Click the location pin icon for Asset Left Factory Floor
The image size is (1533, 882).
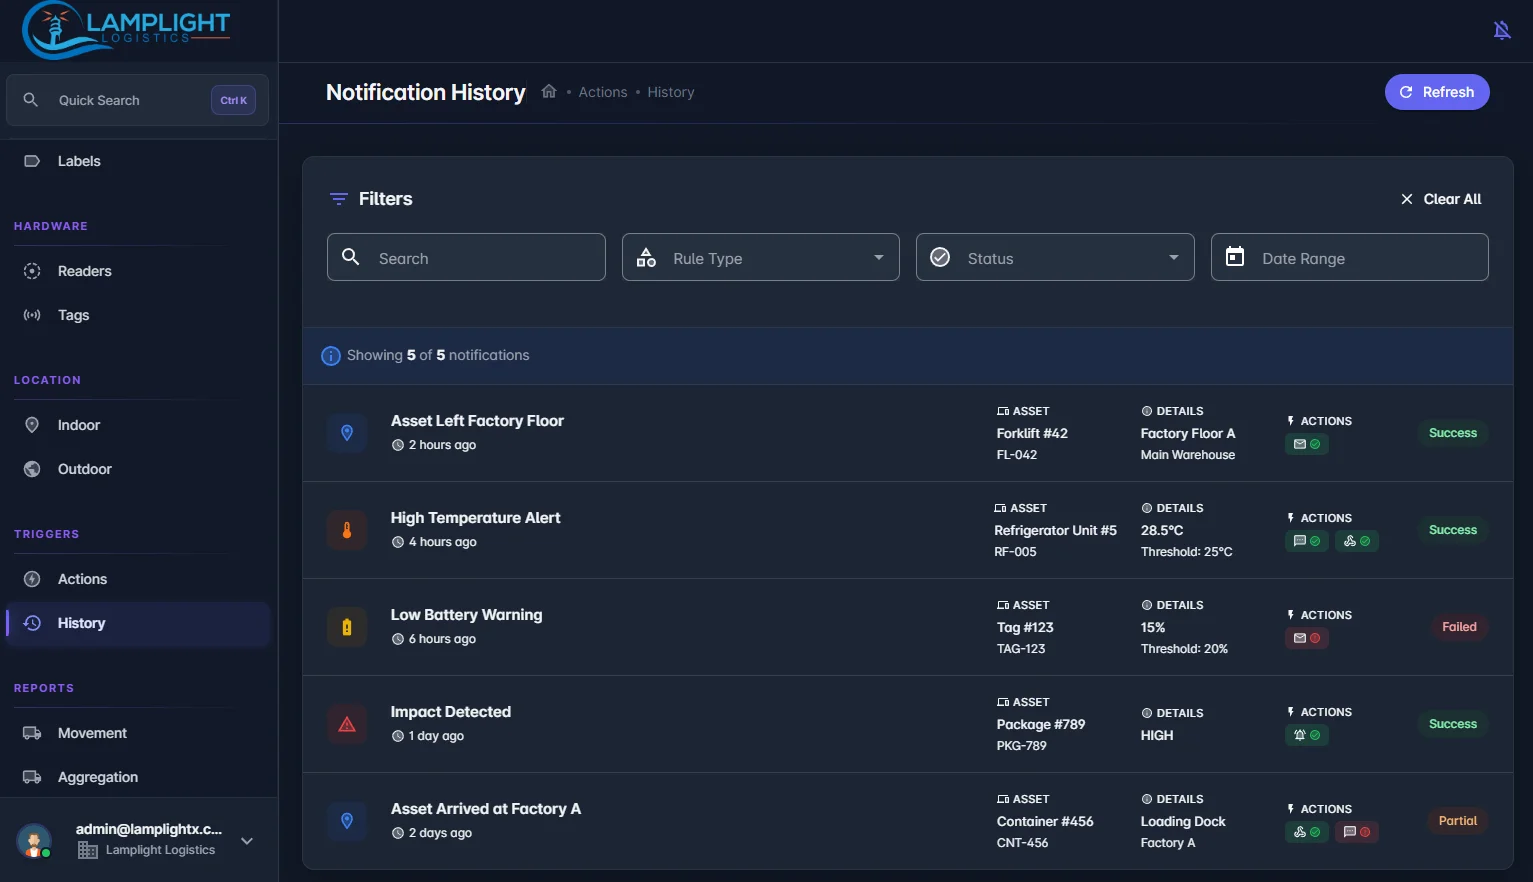click(x=347, y=433)
